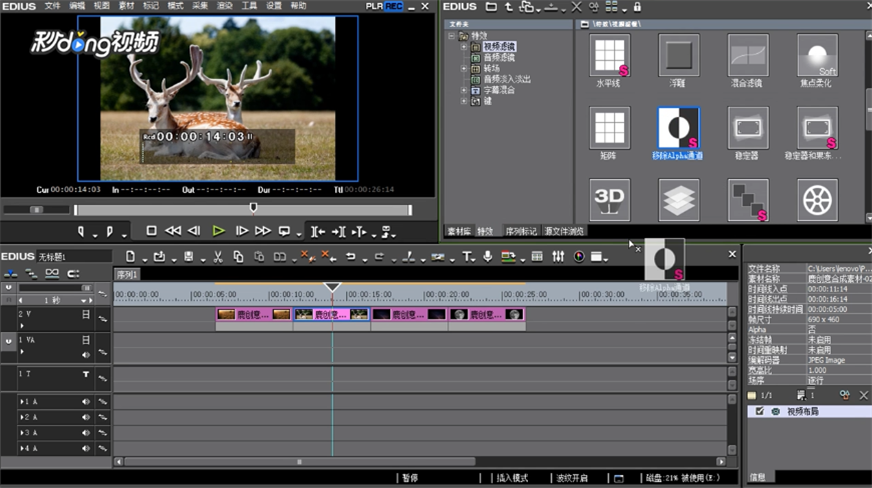Select the 焦点柔化 effect icon

click(818, 55)
